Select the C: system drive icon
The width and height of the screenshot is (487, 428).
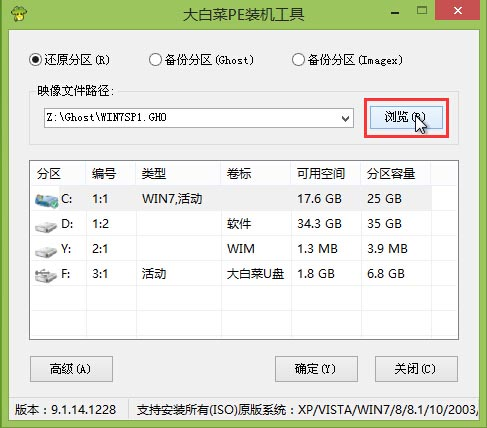tap(47, 200)
